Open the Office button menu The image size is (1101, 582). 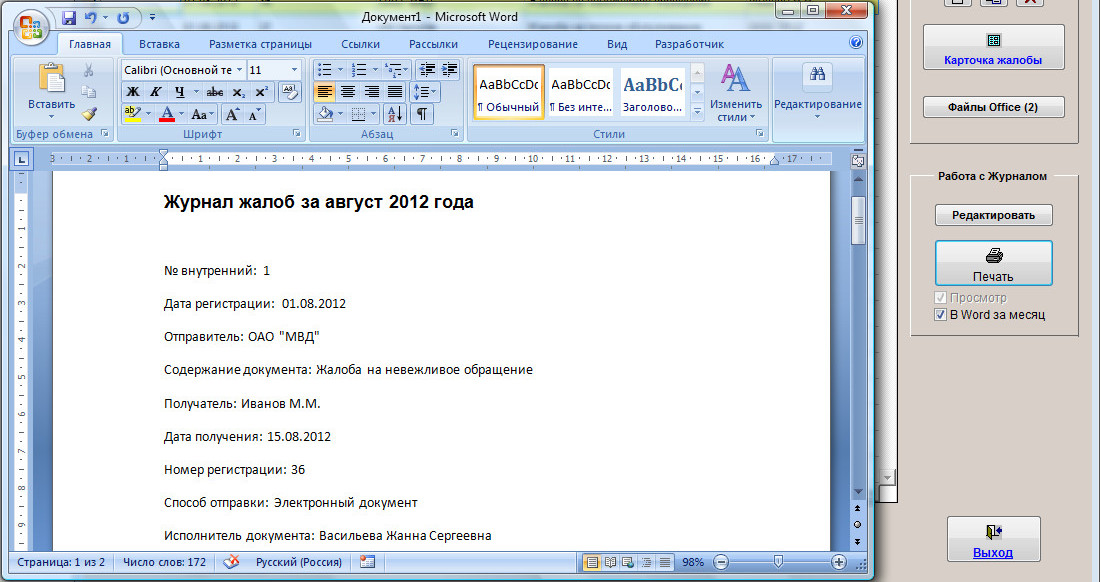pyautogui.click(x=31, y=28)
